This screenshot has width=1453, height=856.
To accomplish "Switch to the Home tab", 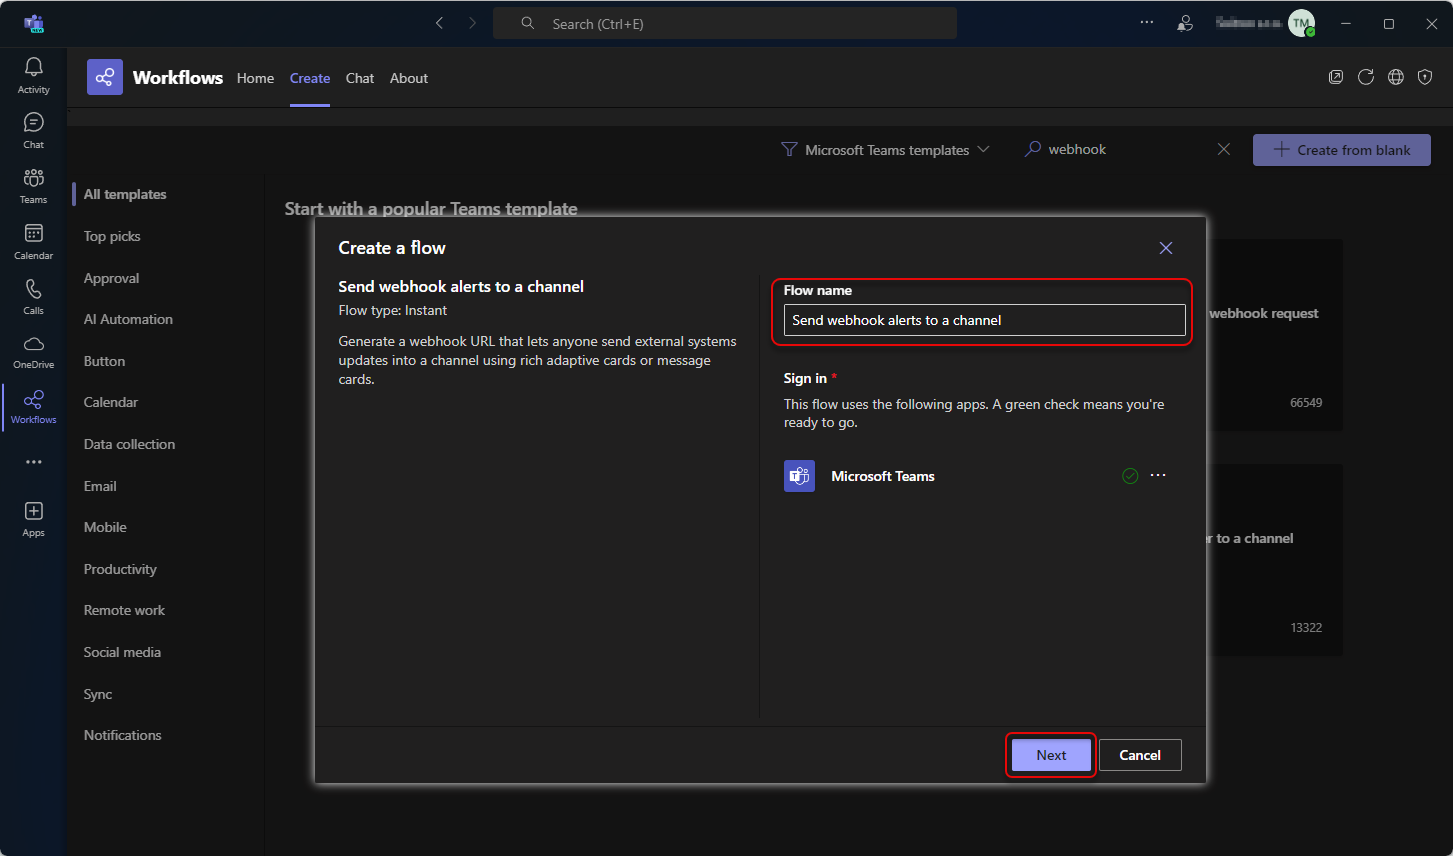I will (255, 78).
